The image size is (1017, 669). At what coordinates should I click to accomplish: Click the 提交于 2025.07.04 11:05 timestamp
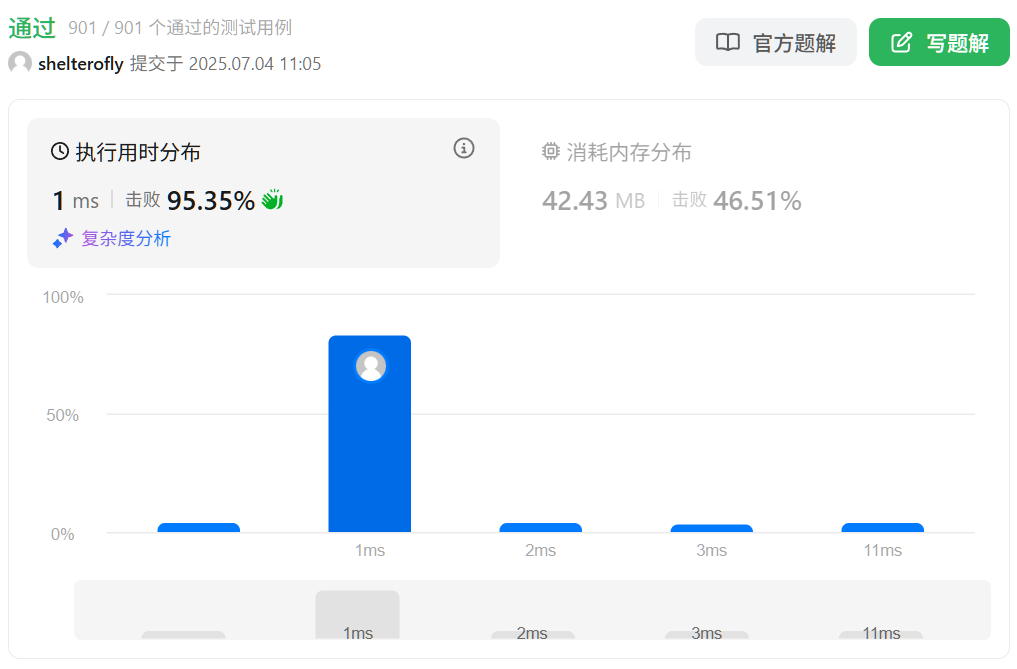[x=226, y=64]
